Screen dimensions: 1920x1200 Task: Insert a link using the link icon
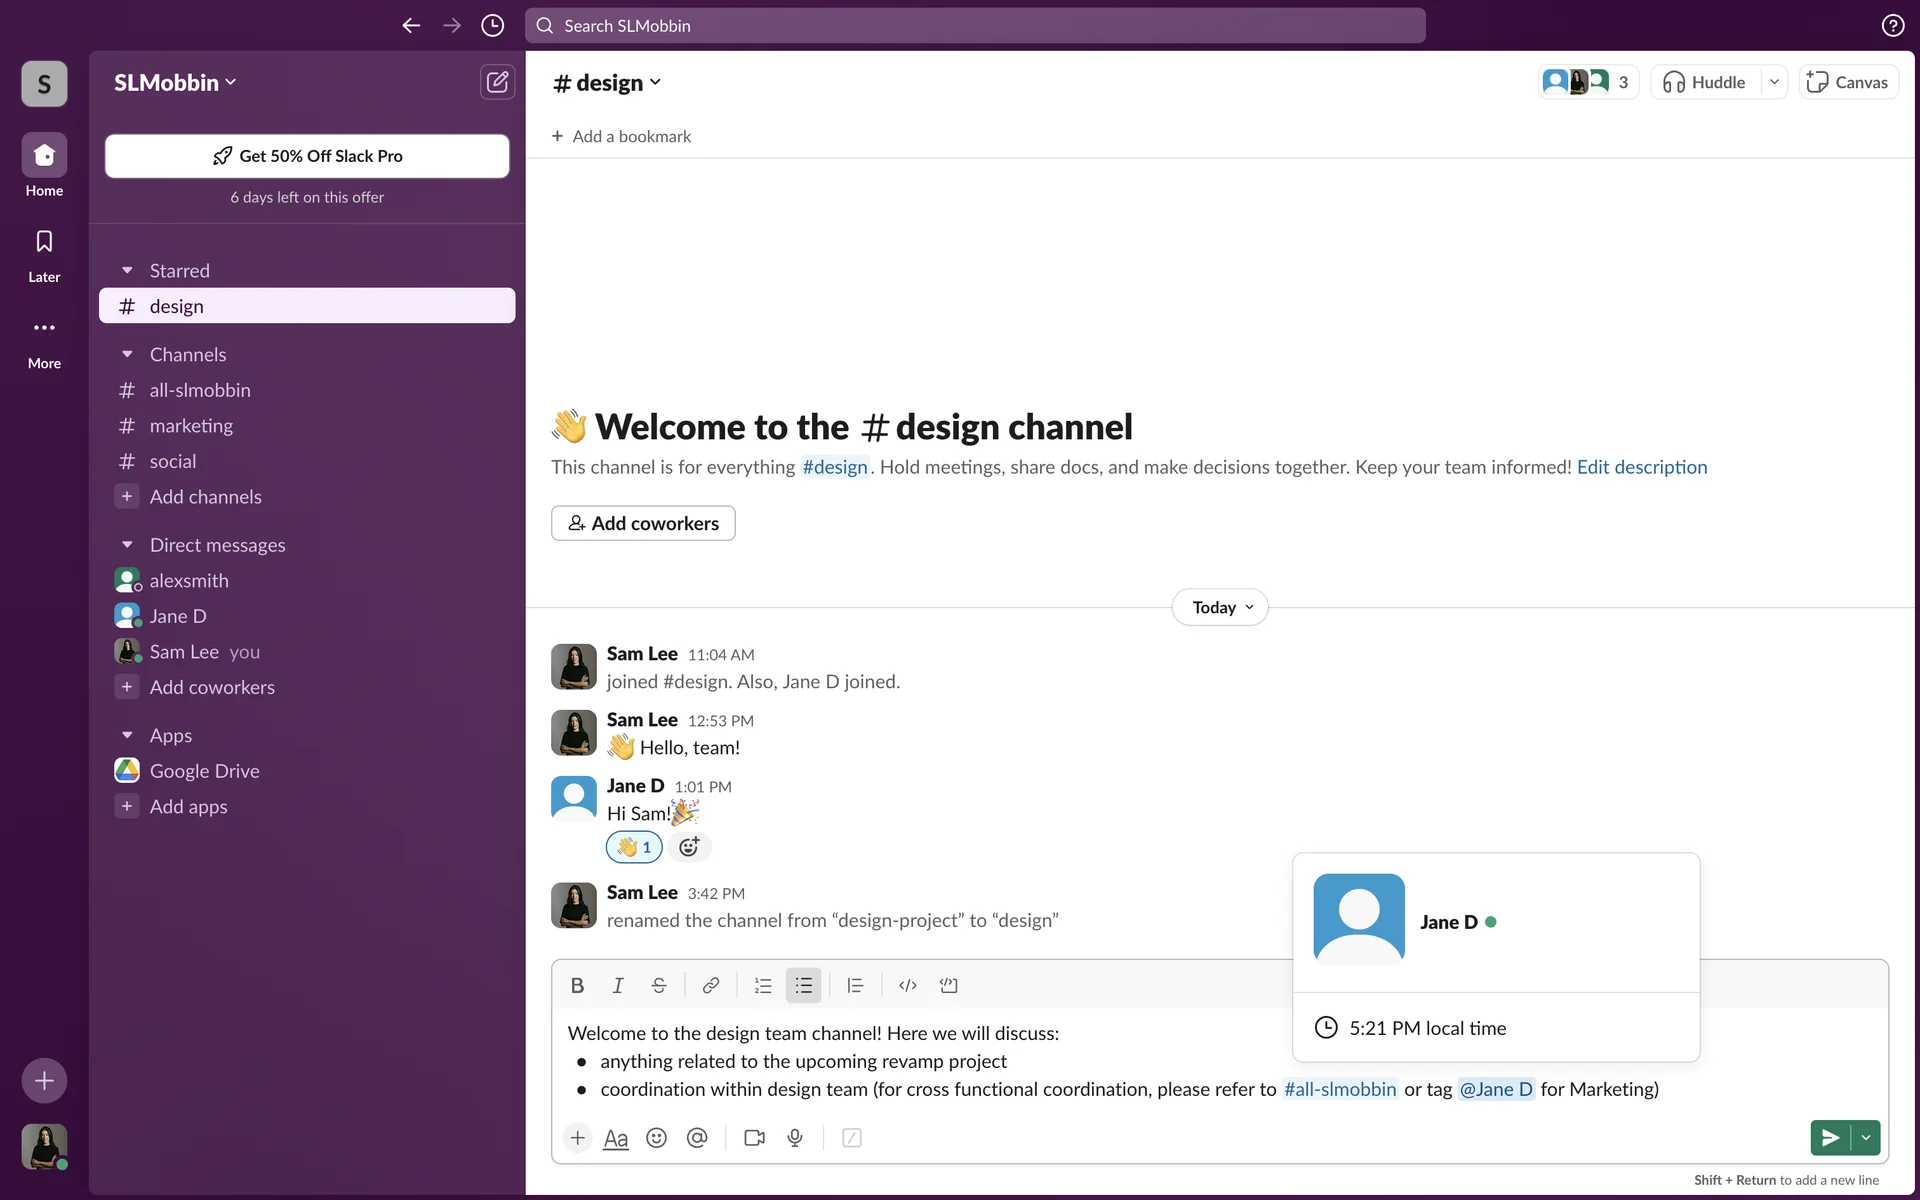pos(710,985)
